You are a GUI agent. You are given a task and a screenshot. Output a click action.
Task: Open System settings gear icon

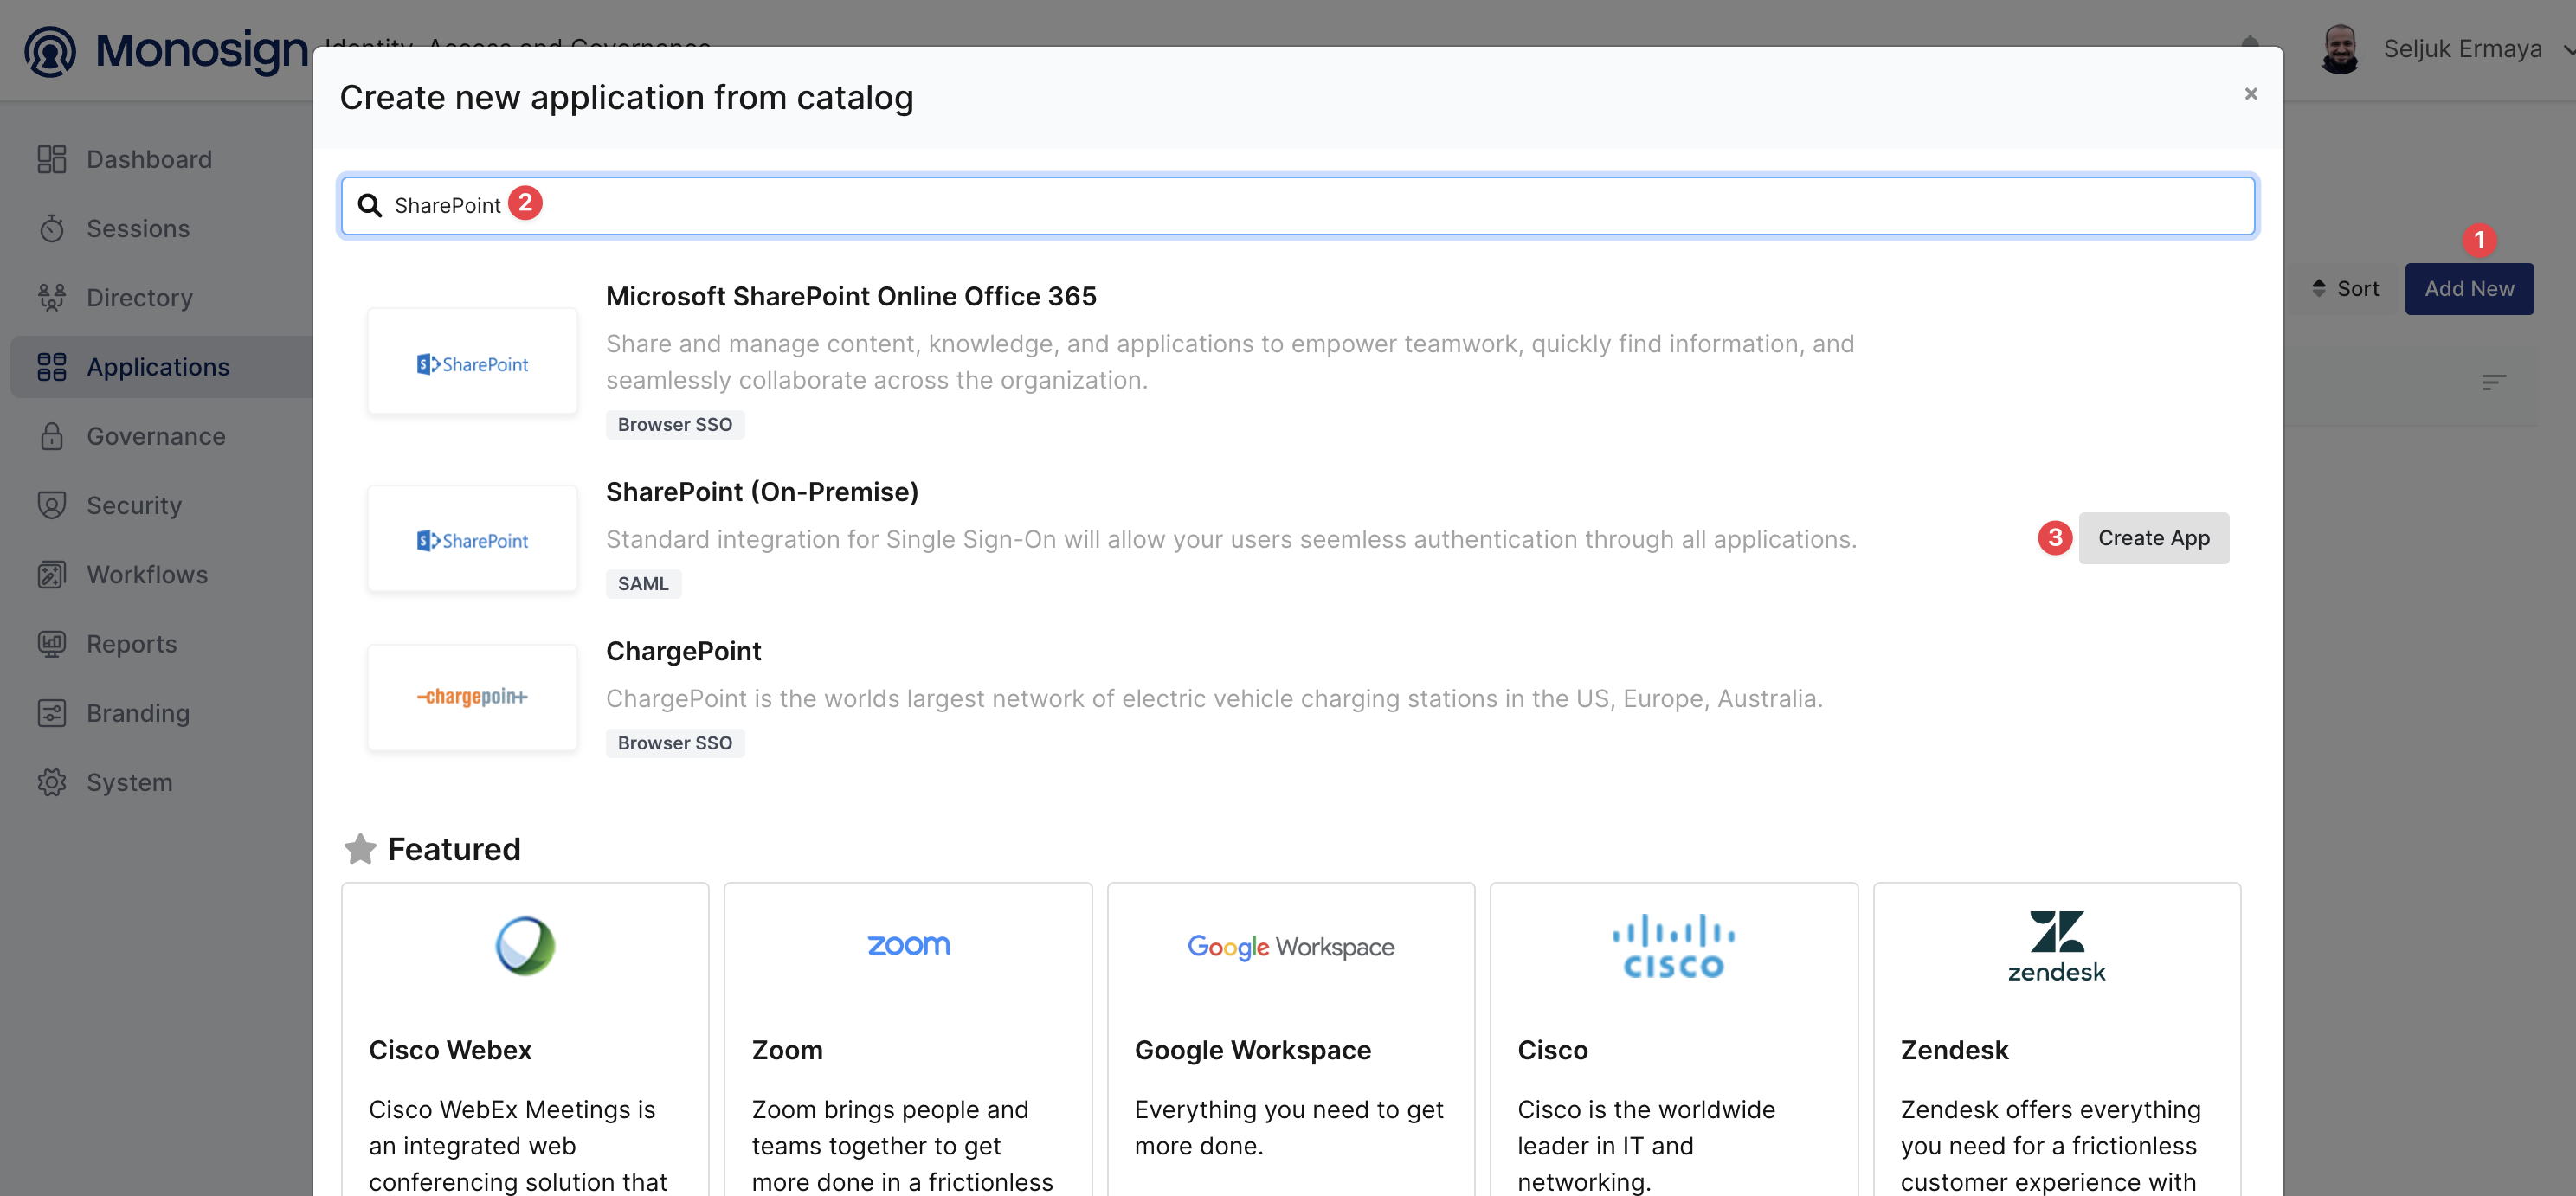click(x=51, y=781)
